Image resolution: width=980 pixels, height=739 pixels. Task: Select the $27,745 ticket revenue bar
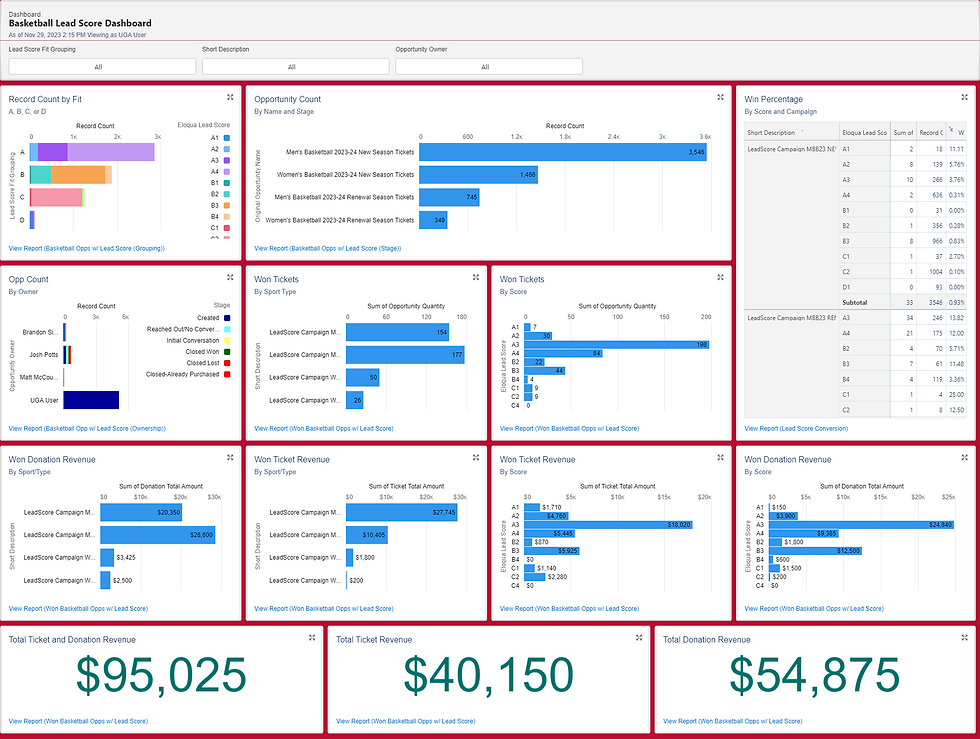402,512
